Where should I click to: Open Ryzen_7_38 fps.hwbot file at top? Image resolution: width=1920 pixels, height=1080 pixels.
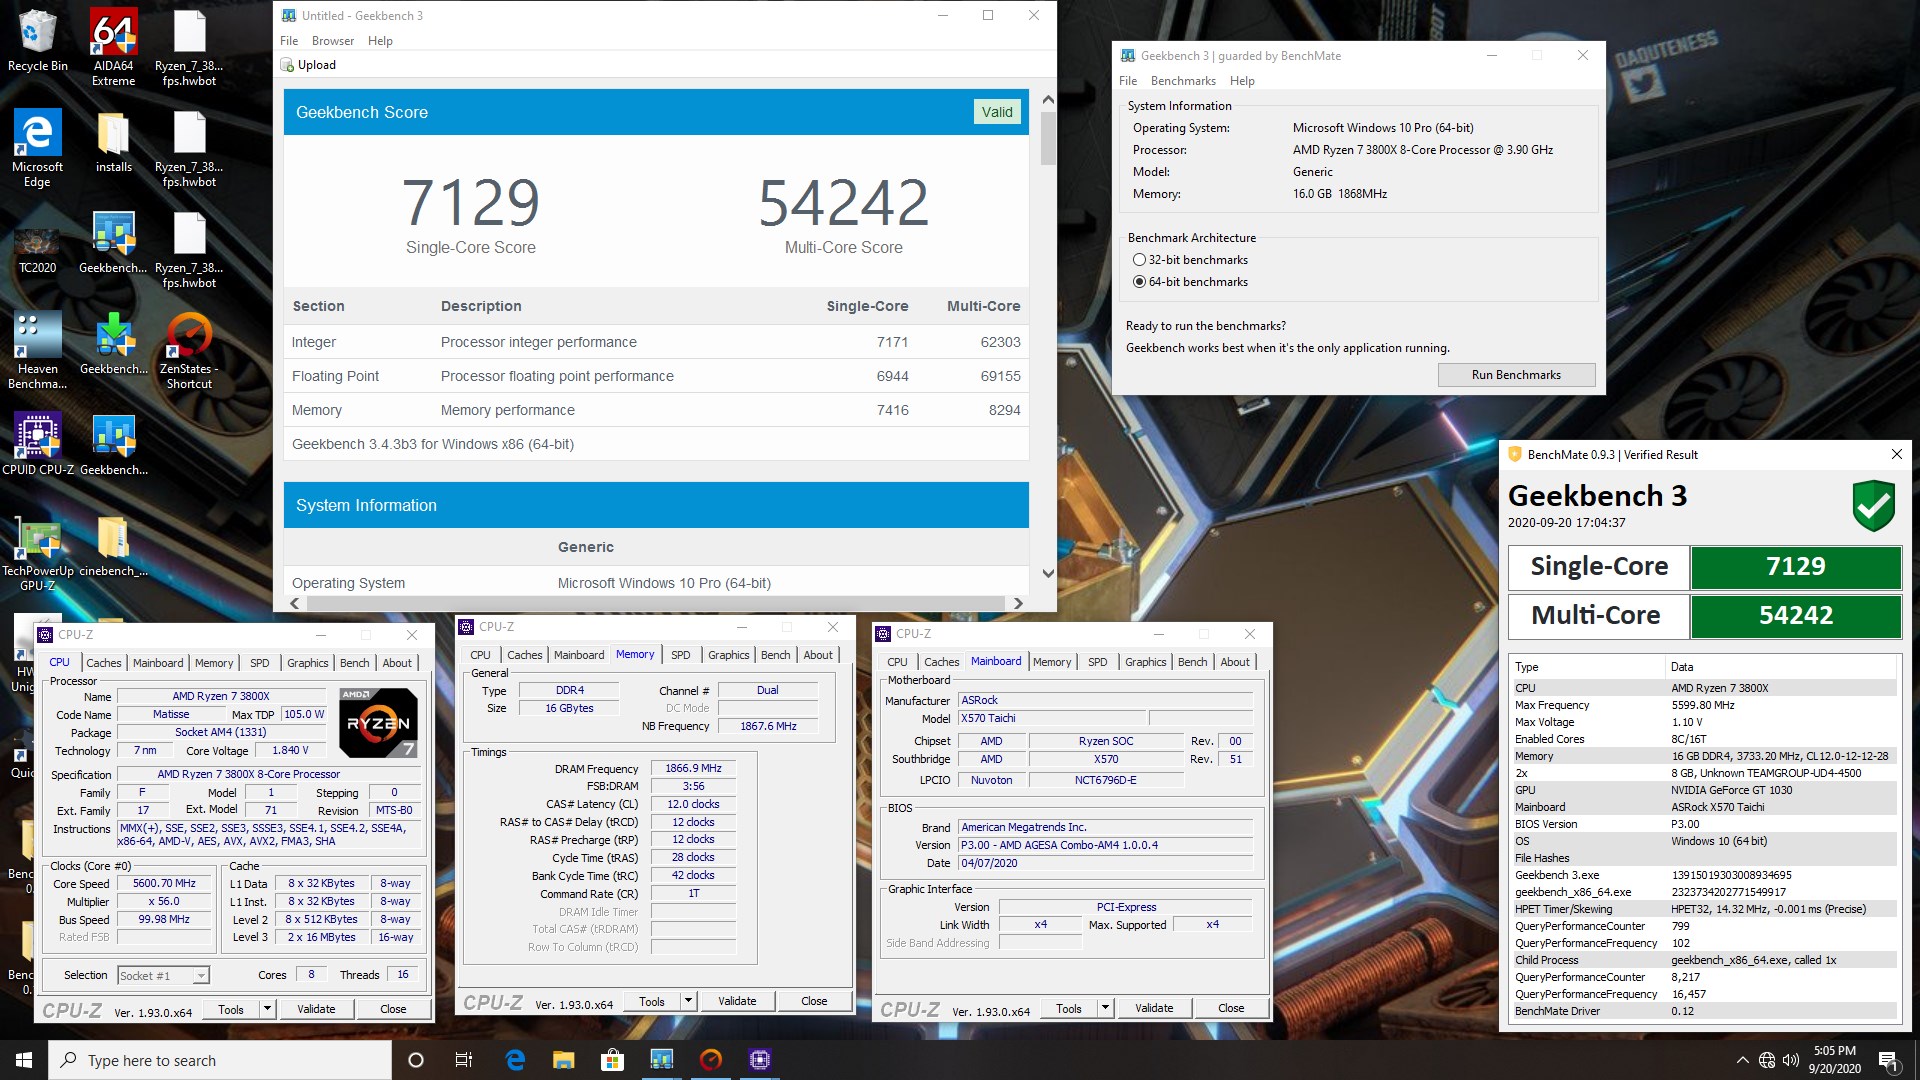[x=189, y=45]
